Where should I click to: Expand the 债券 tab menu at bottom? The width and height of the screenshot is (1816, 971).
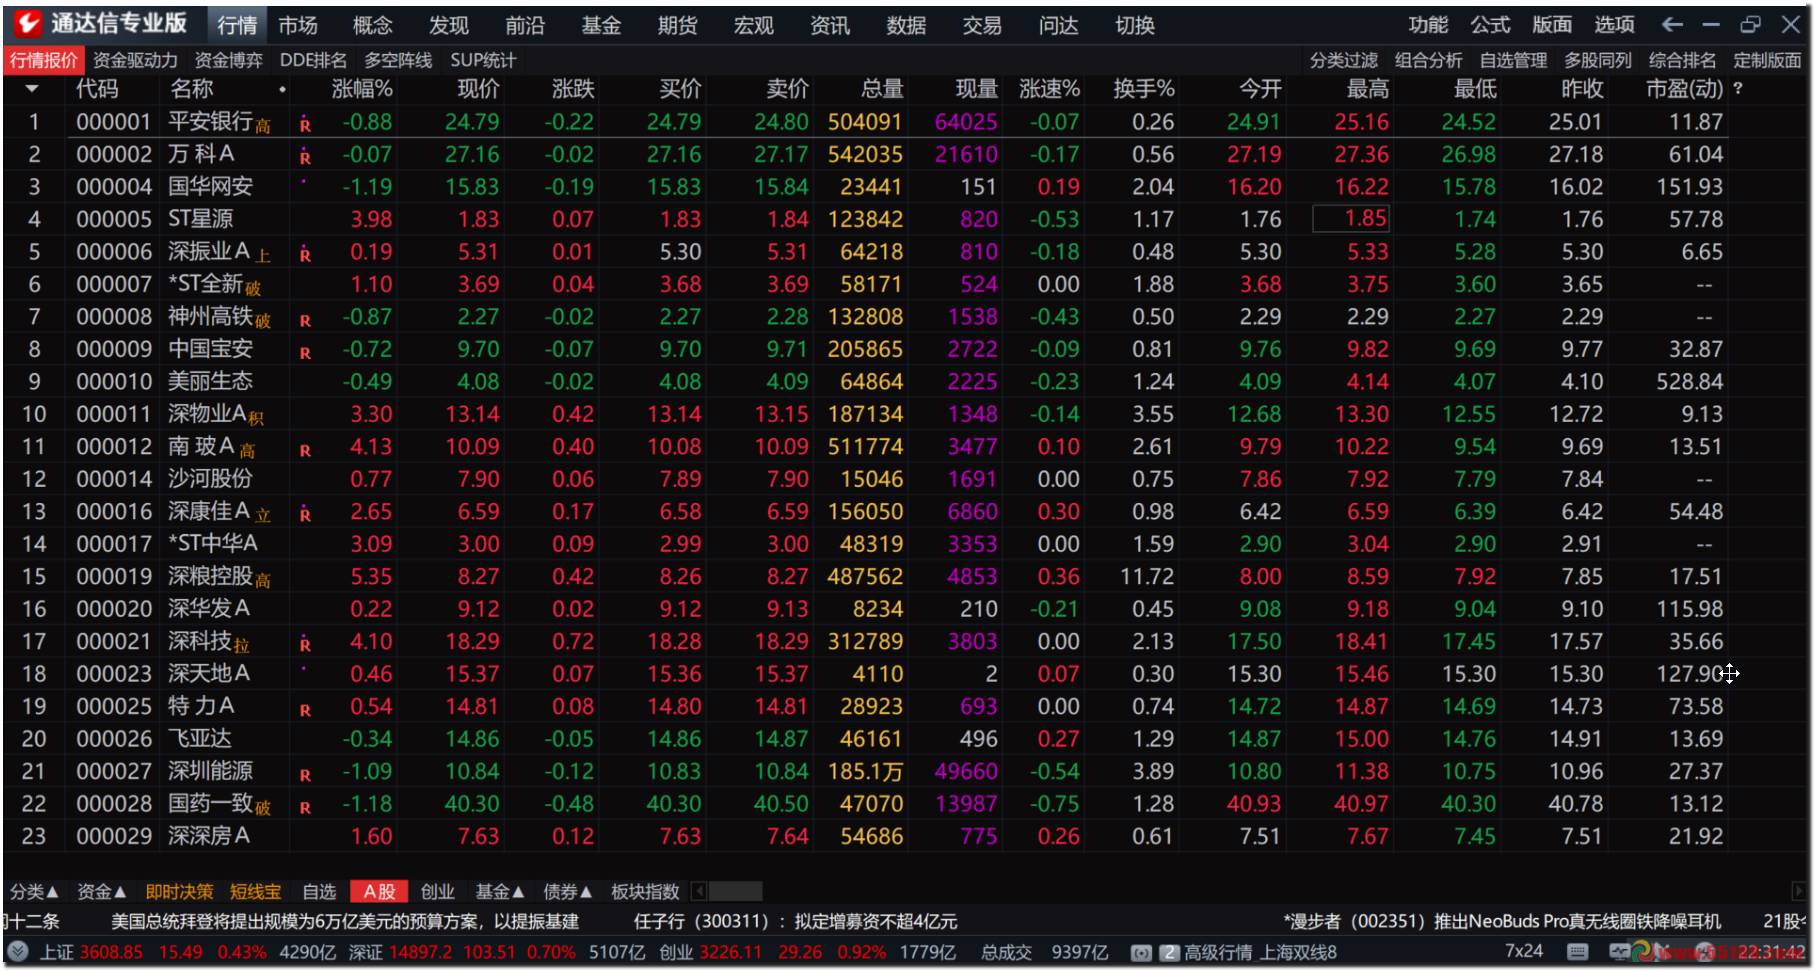point(568,891)
